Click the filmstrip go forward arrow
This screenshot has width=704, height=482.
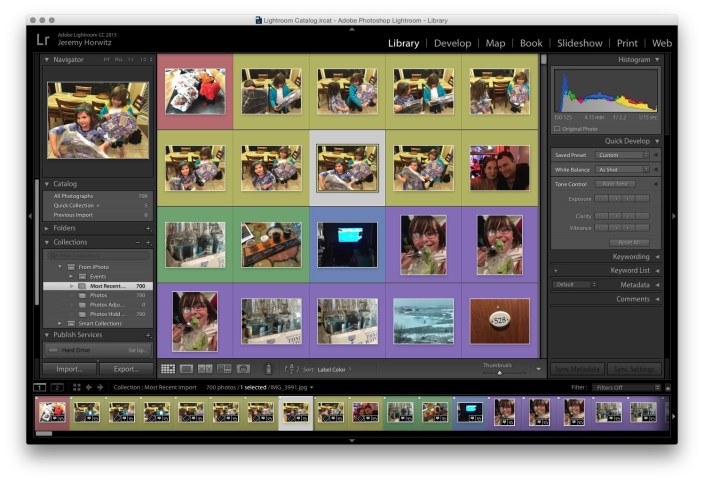(x=99, y=387)
